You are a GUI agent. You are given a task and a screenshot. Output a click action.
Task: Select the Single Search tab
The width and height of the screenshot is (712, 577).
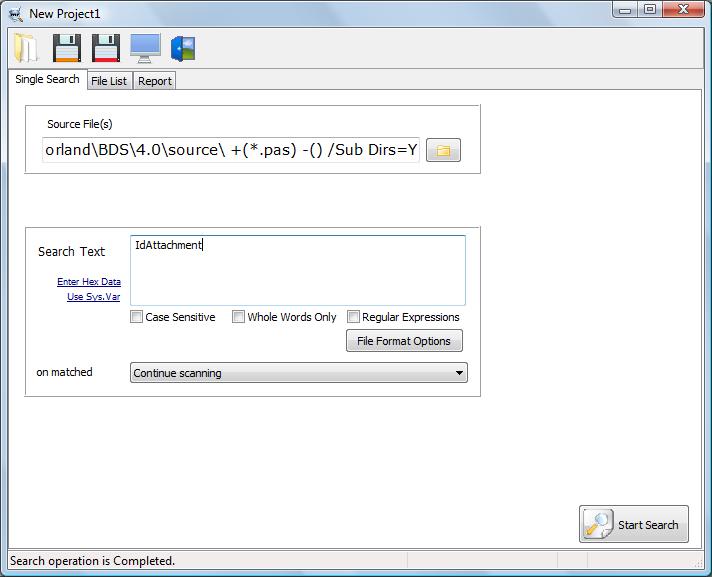[47, 79]
